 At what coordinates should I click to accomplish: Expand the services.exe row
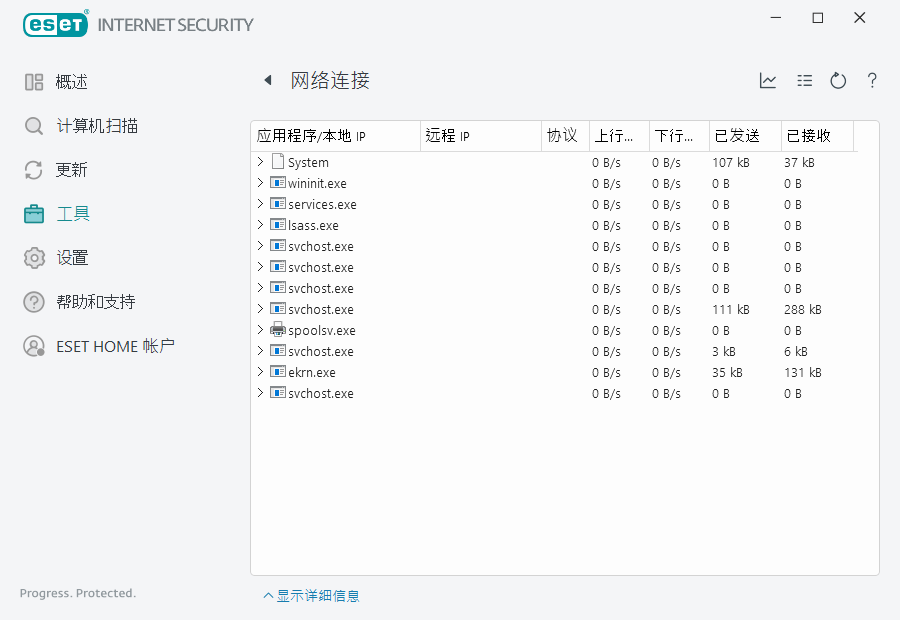click(x=260, y=204)
